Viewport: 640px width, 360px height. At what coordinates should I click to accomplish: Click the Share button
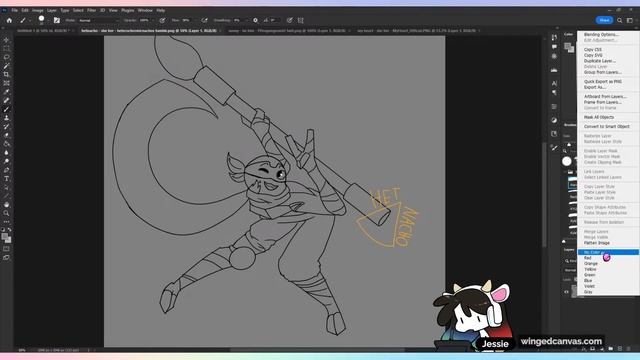(604, 20)
